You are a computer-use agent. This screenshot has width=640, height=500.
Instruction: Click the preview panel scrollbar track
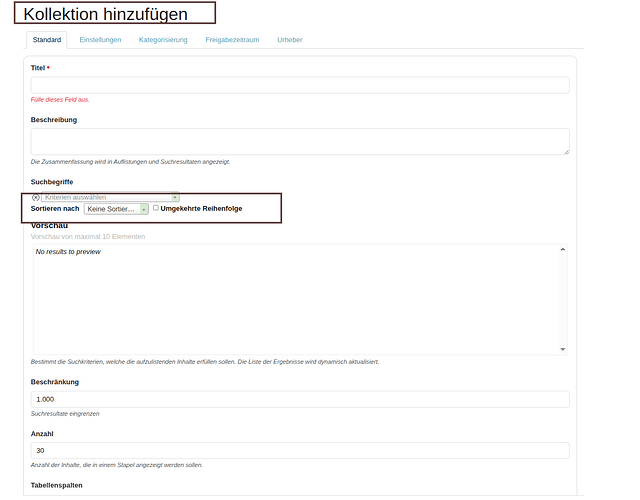(x=562, y=300)
